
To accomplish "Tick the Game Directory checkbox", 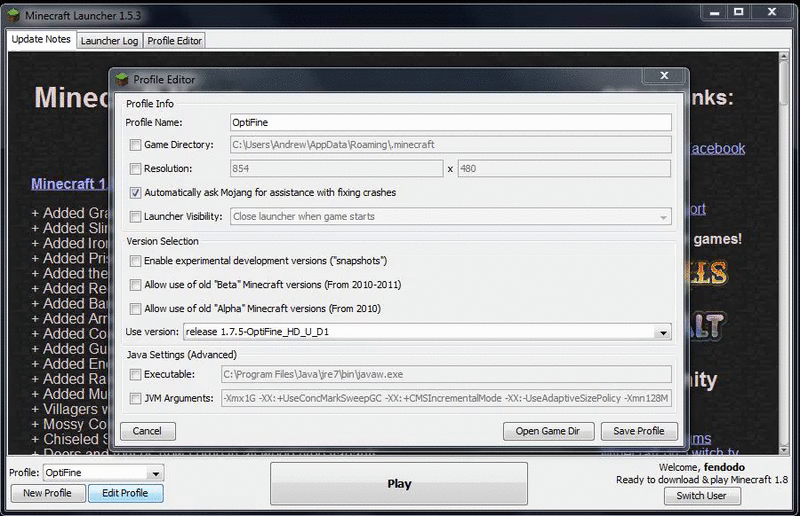I will coord(135,145).
